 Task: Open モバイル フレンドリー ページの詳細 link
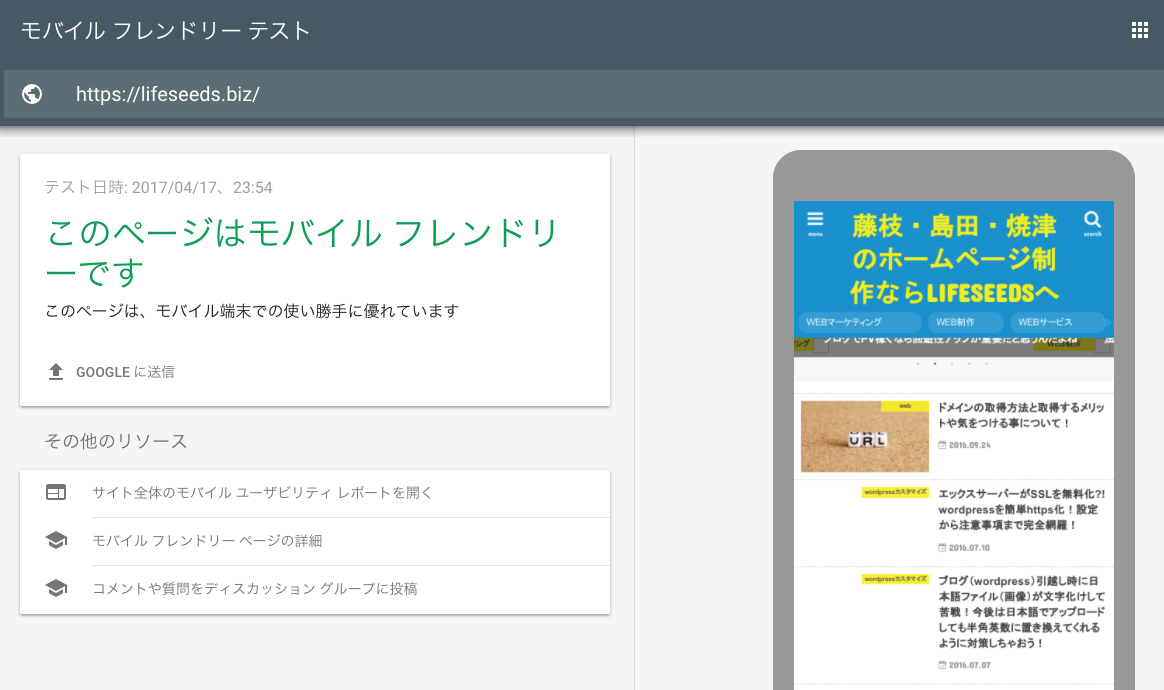[207, 540]
